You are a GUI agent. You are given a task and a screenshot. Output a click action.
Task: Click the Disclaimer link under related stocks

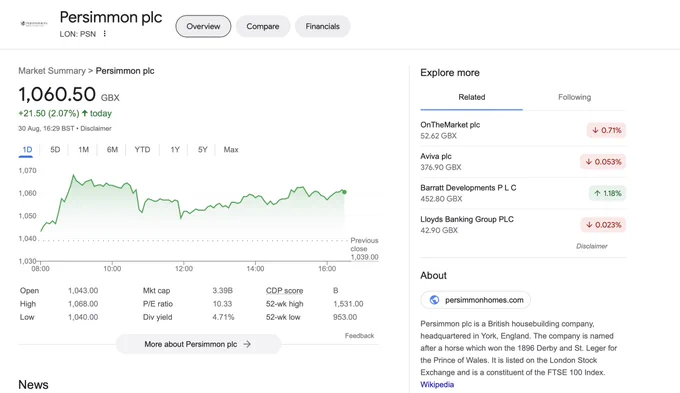point(592,246)
